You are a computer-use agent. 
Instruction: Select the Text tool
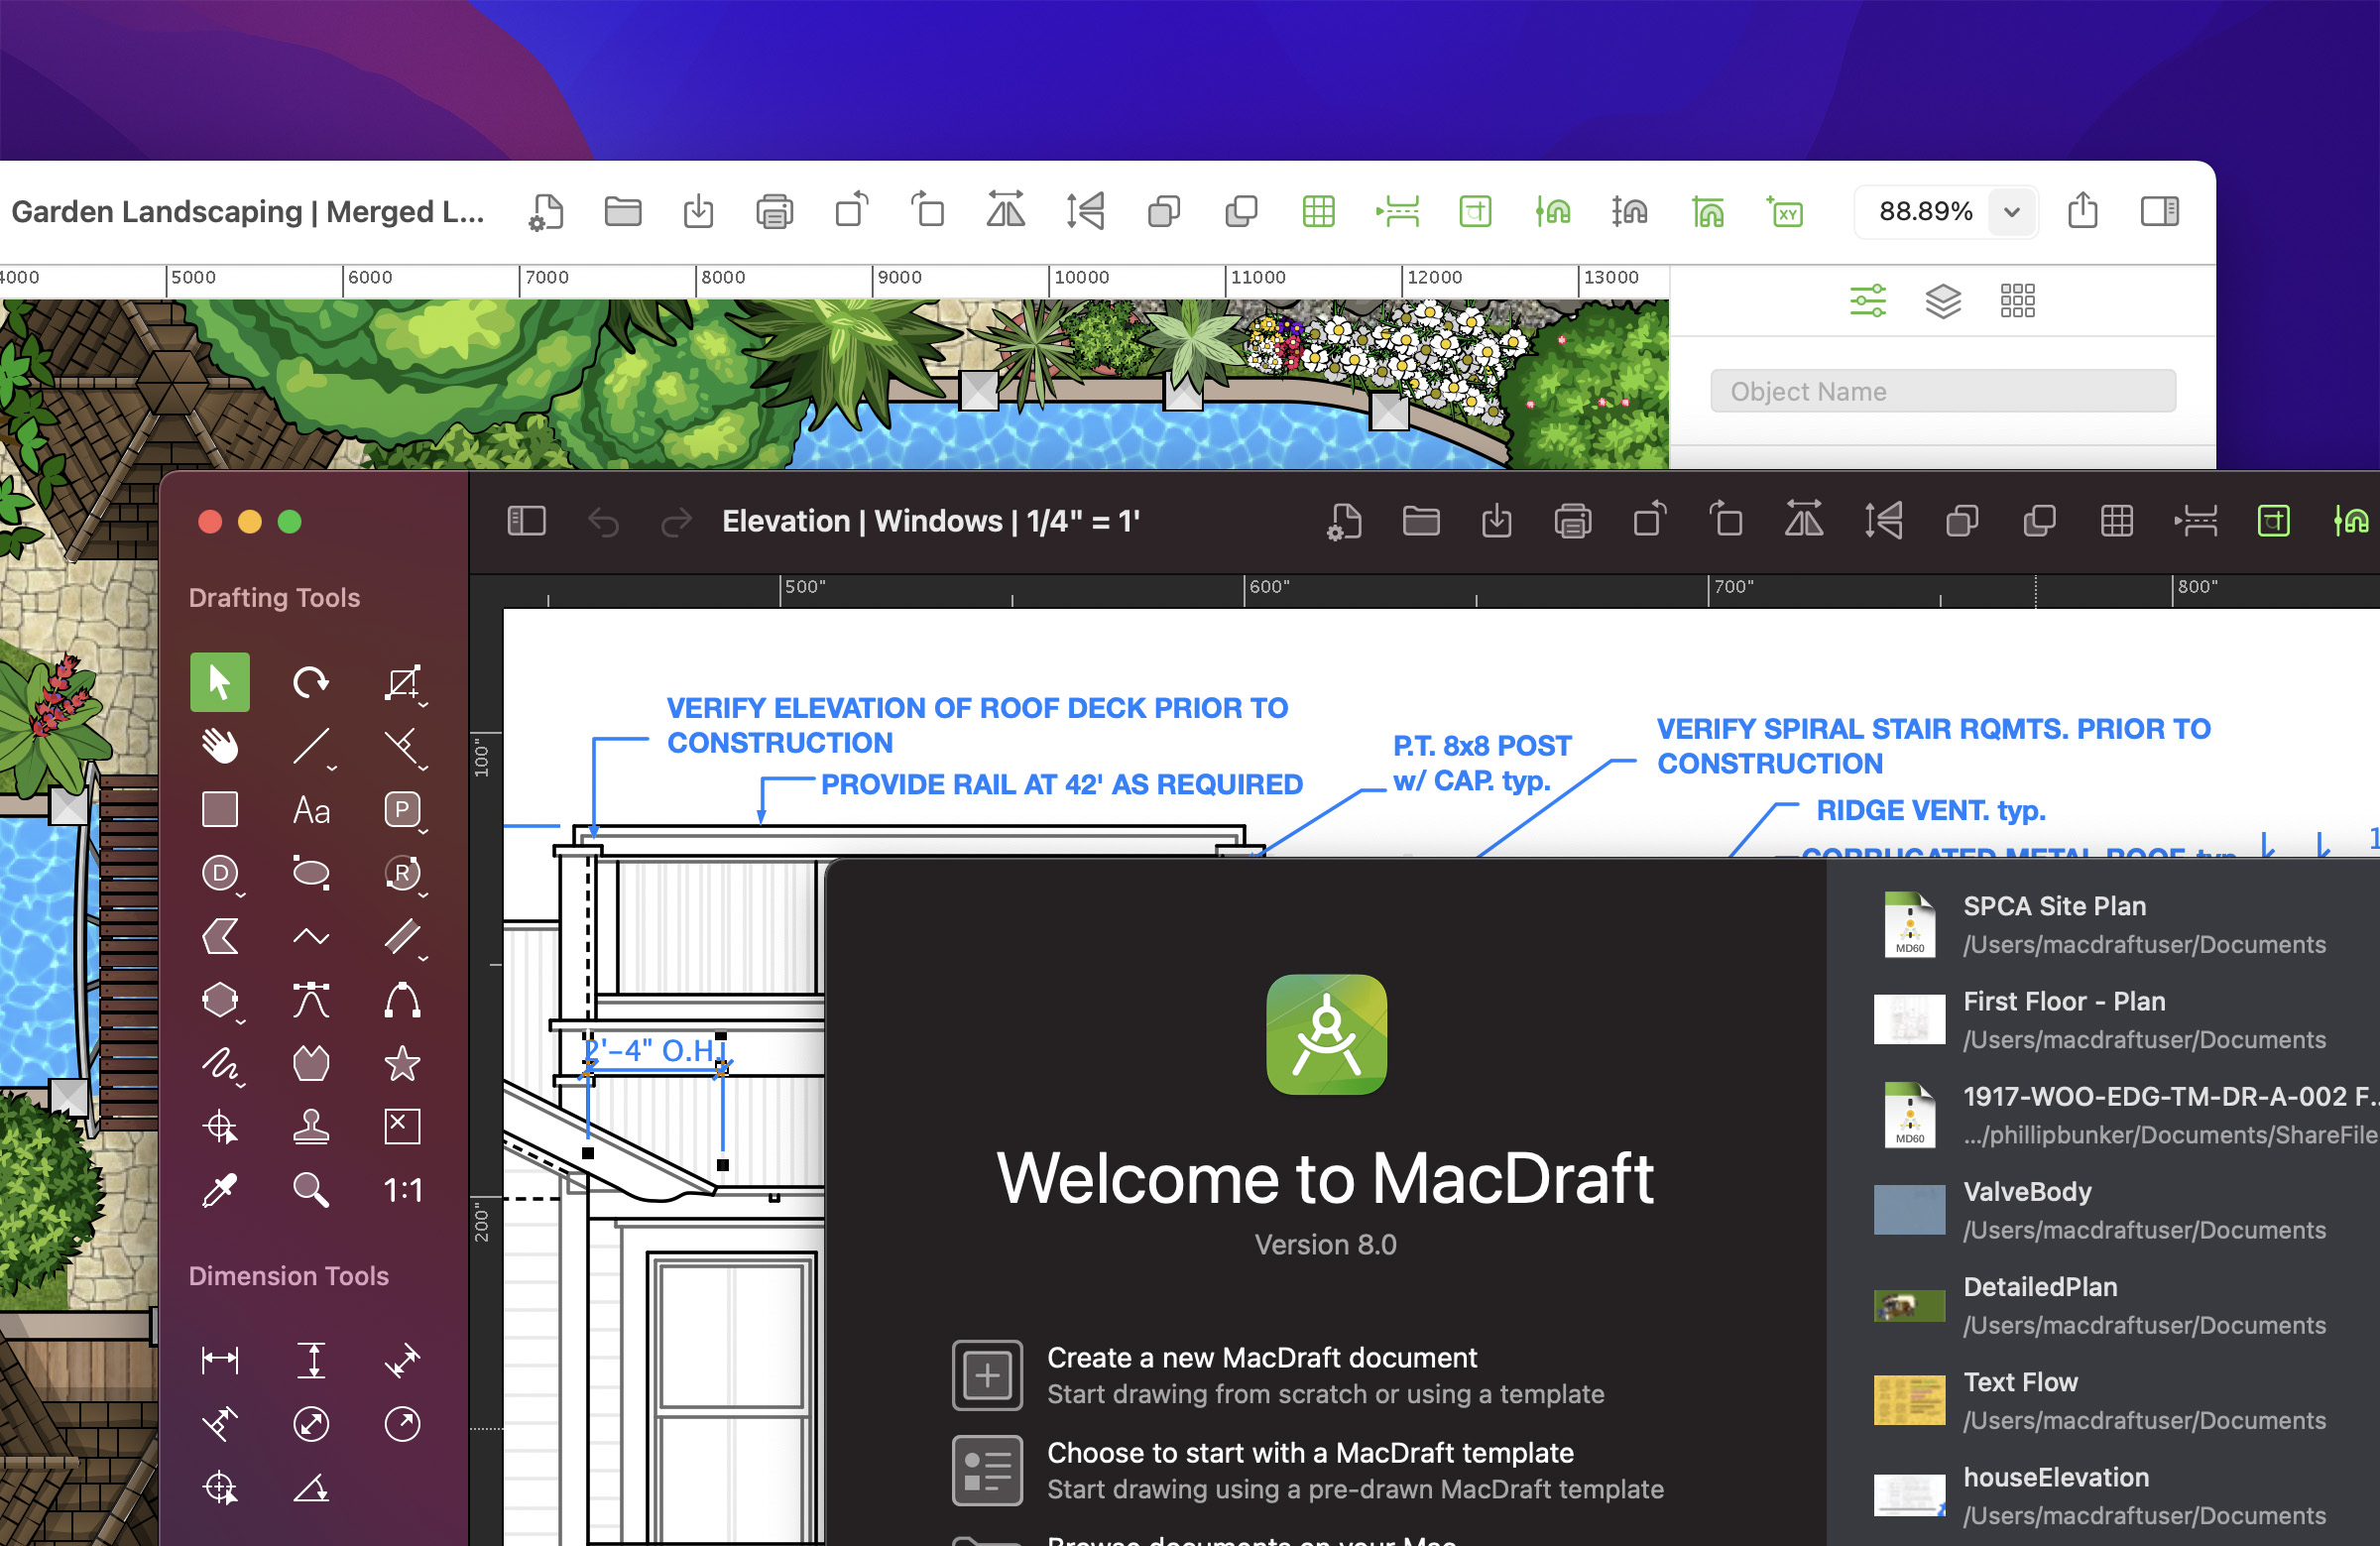click(x=311, y=810)
